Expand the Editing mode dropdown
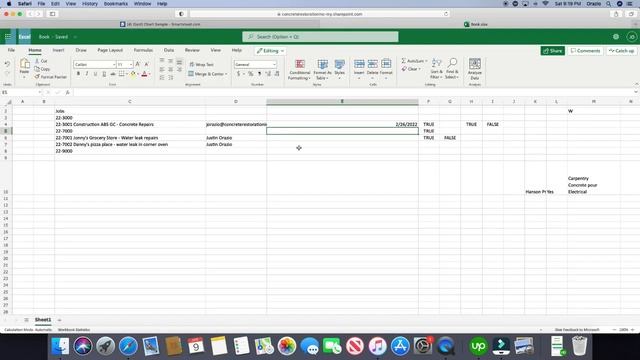Screen dimensions: 640x360 (x=270, y=51)
